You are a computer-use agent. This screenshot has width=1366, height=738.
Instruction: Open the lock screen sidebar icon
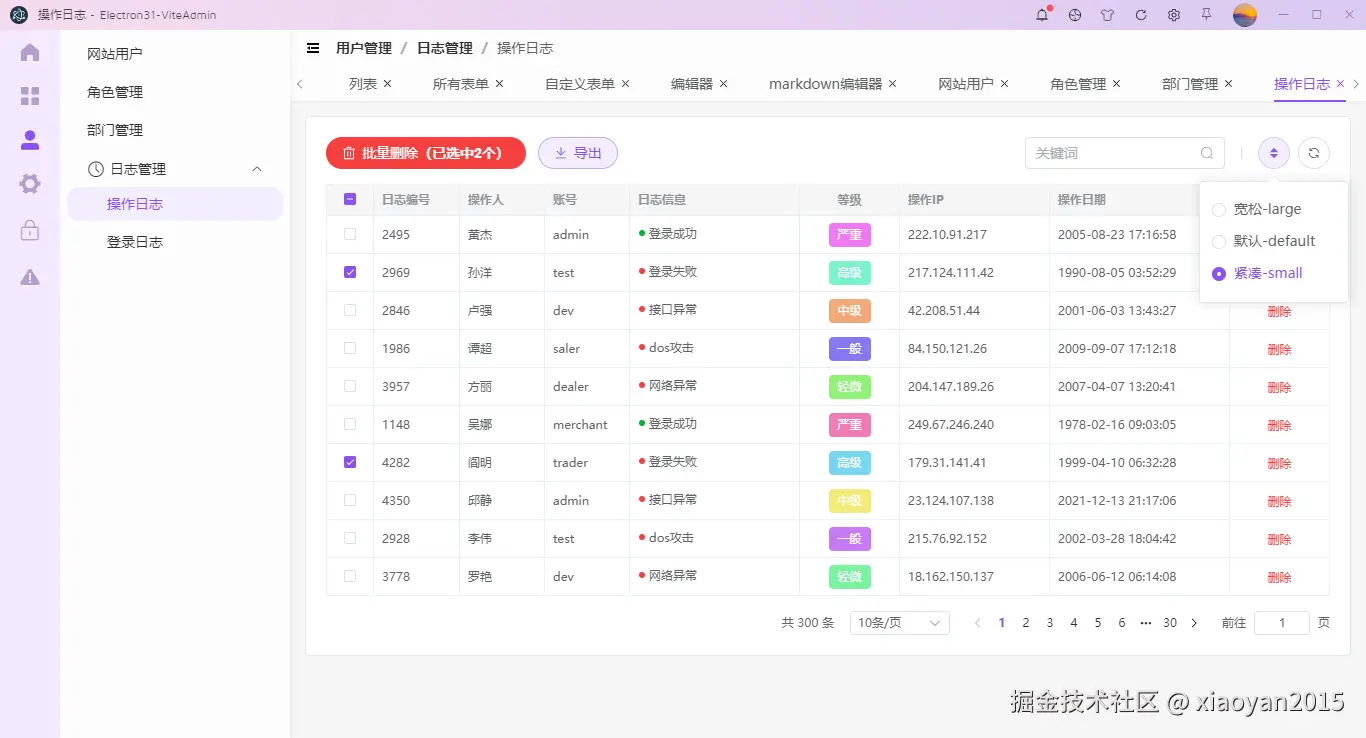(30, 231)
